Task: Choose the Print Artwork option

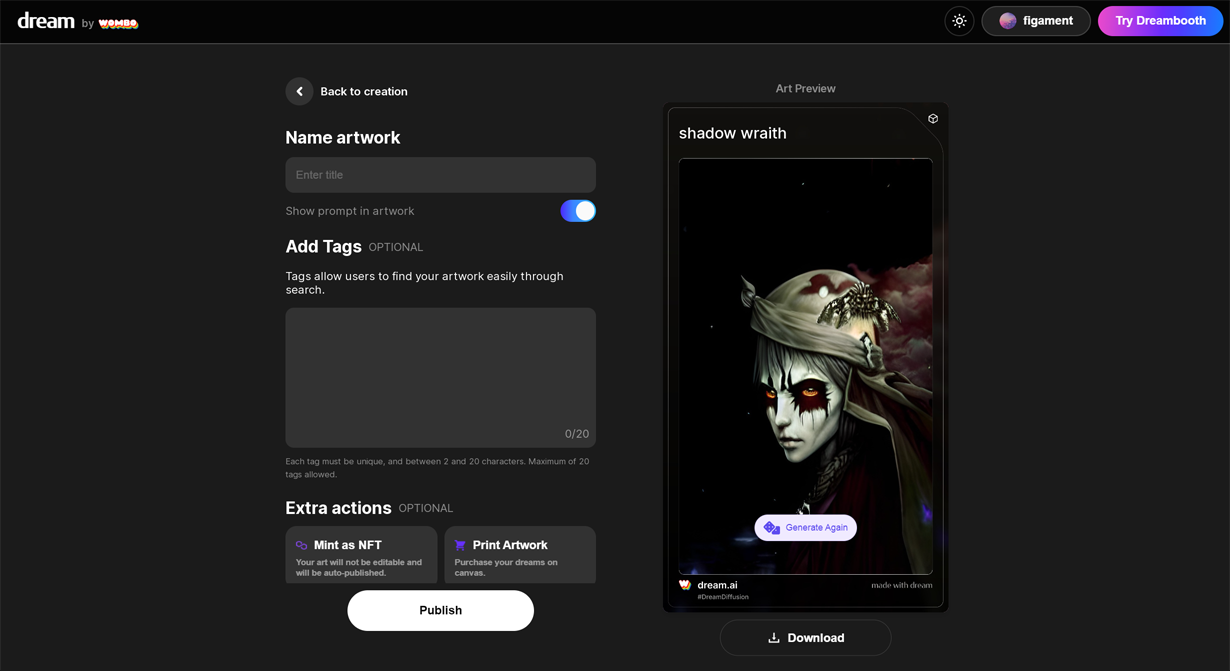Action: [x=520, y=555]
